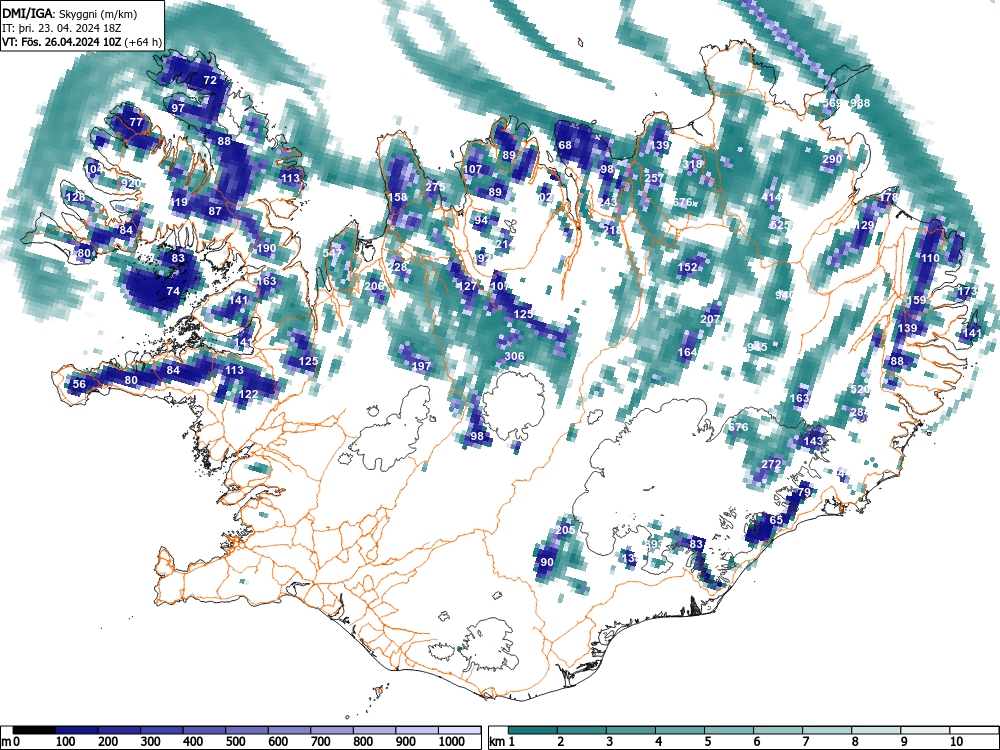The image size is (1000, 750).
Task: Click the visibility value 272
Action: click(771, 464)
